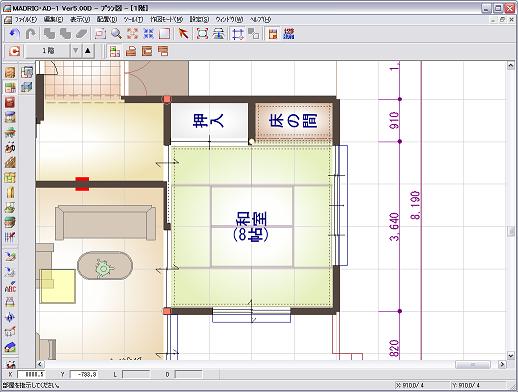Click the orange printer-like layer icon

point(131,51)
